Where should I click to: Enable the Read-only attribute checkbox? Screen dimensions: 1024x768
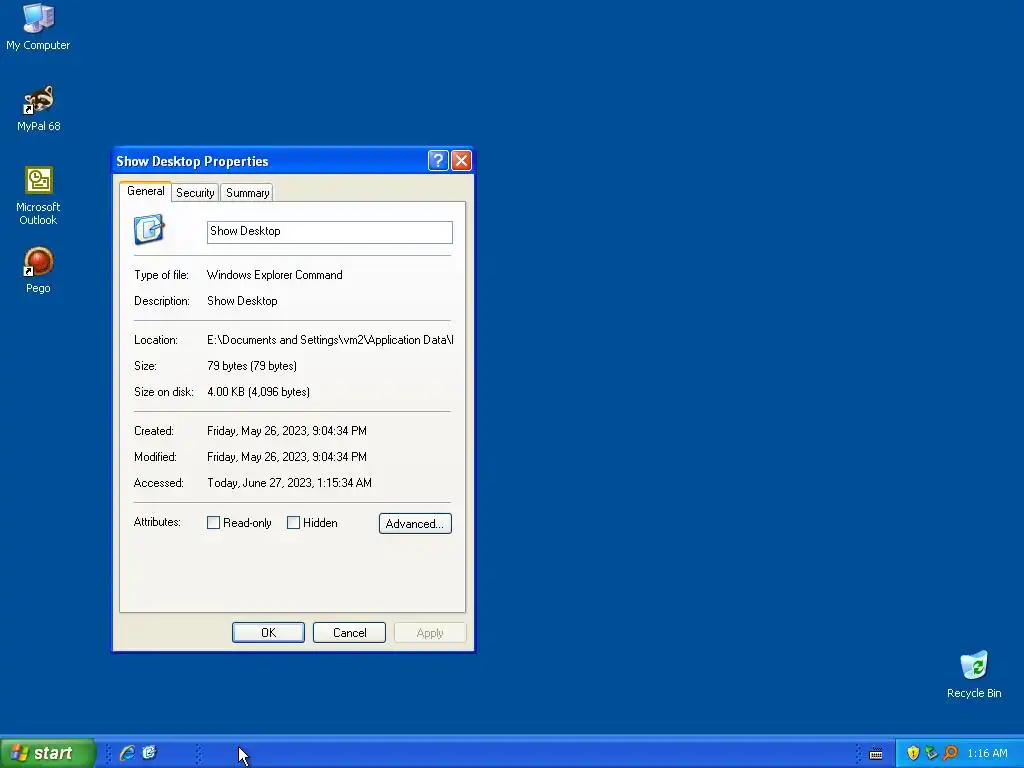(x=213, y=522)
